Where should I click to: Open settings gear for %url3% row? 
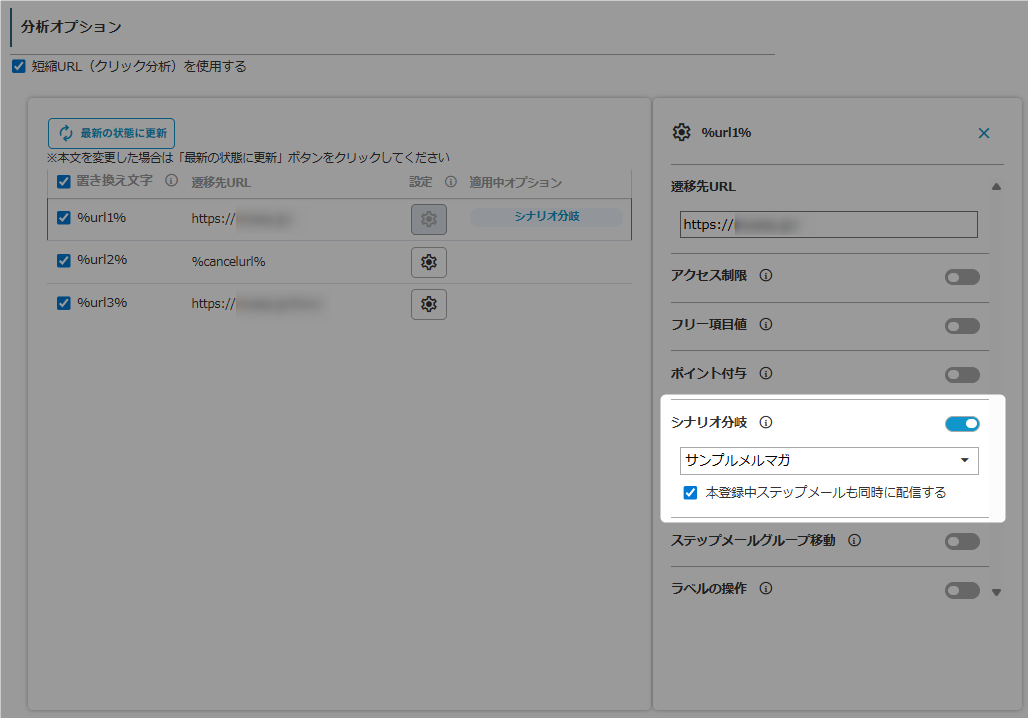coord(429,304)
